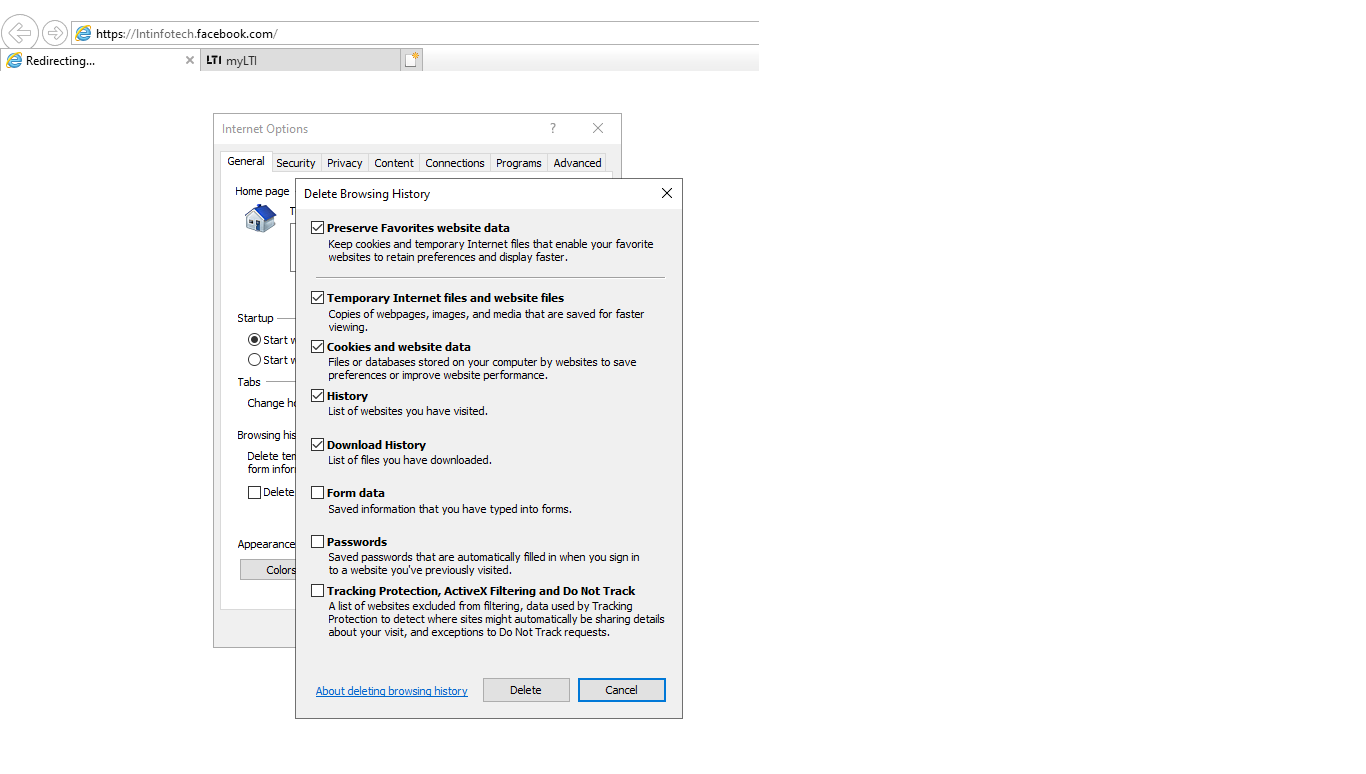1366x774 pixels.
Task: Enable Tracking Protection, ActiveX Filtering checkbox
Action: click(x=317, y=591)
